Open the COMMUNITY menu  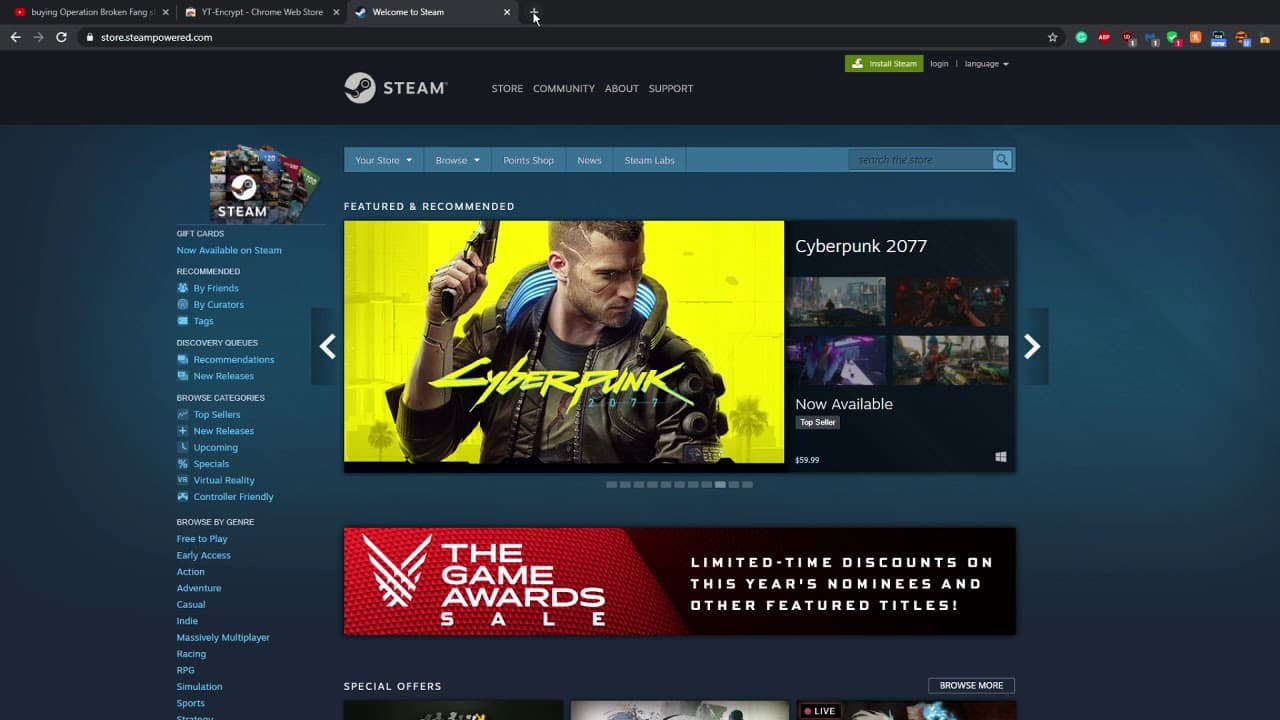(564, 88)
